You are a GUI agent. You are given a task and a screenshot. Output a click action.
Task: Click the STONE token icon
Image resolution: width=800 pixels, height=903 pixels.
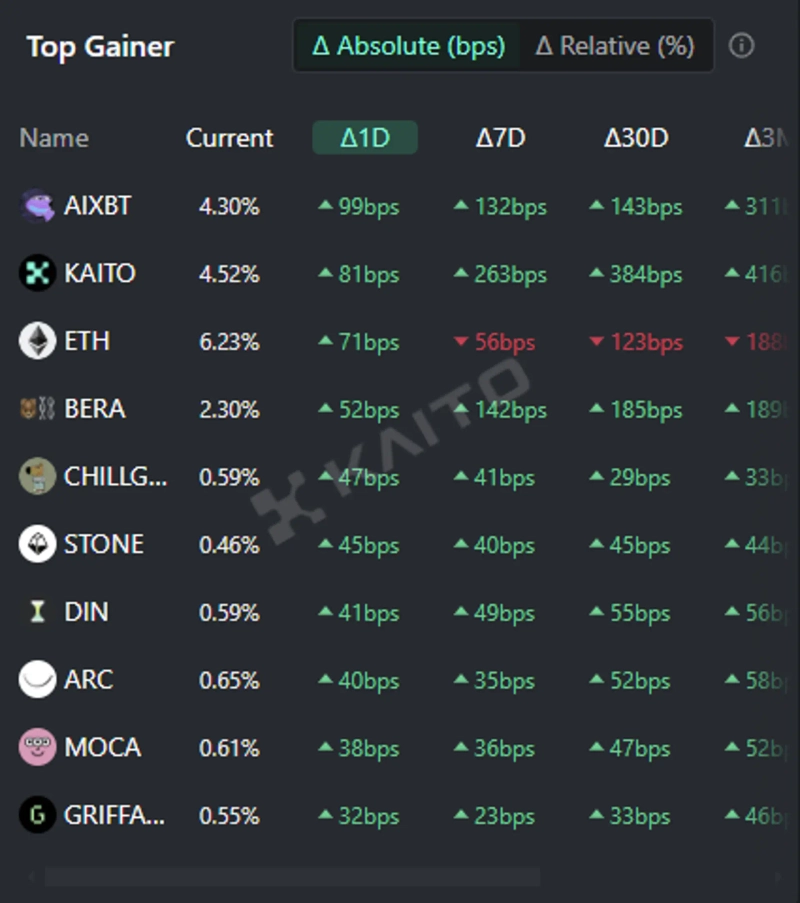37,544
